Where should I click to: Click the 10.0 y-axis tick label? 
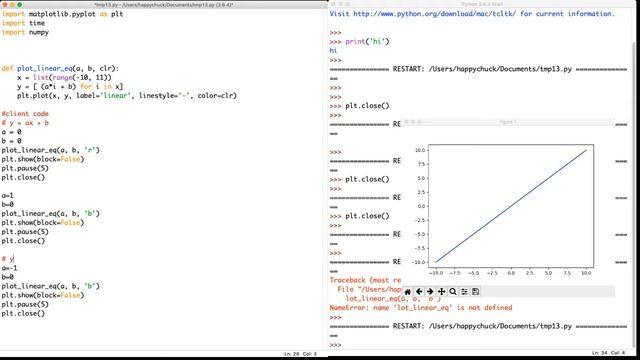420,150
